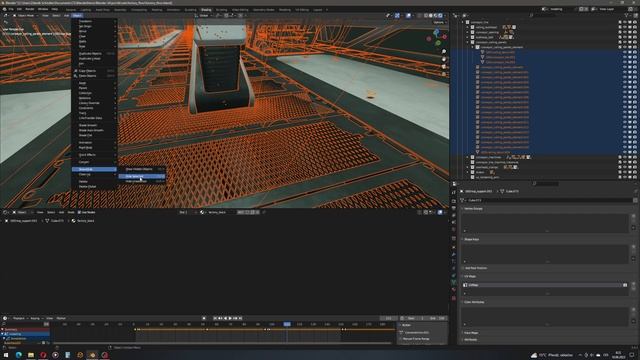Open the Output properties tab icon
640x360 pixels.
click(454, 208)
